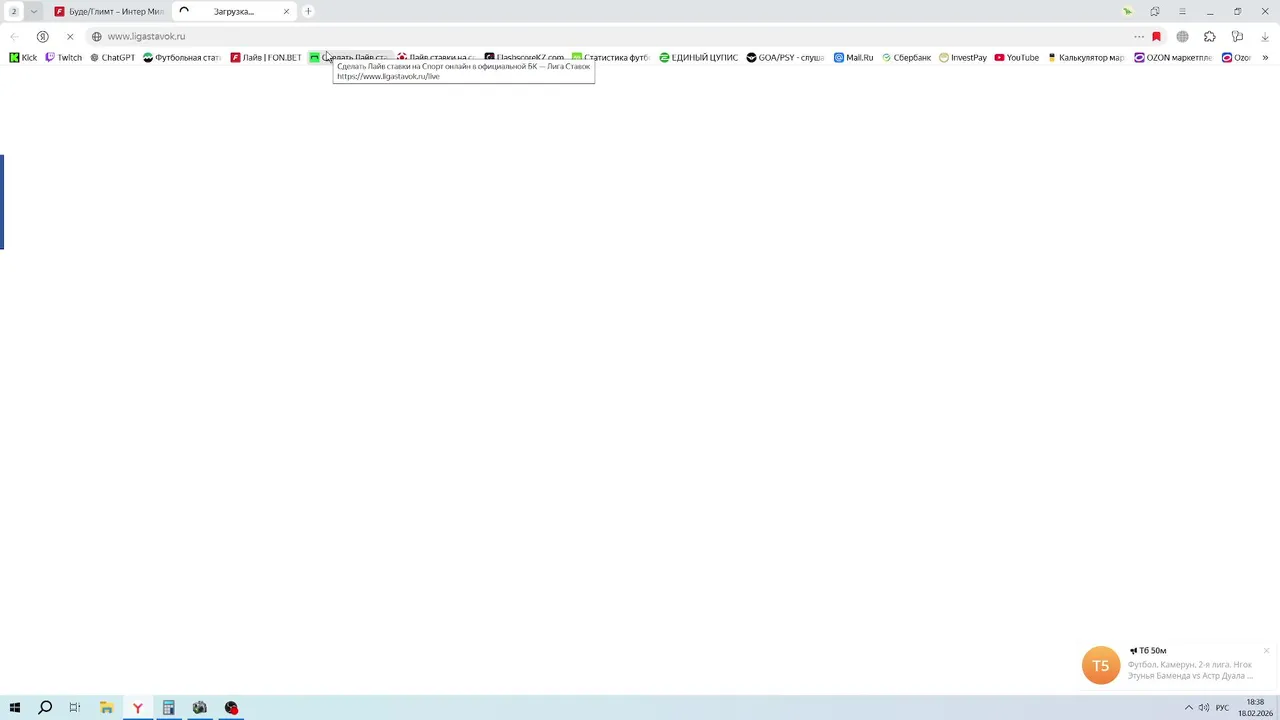This screenshot has width=1280, height=720.
Task: Open the extensions puzzle icon
Action: (x=1210, y=36)
